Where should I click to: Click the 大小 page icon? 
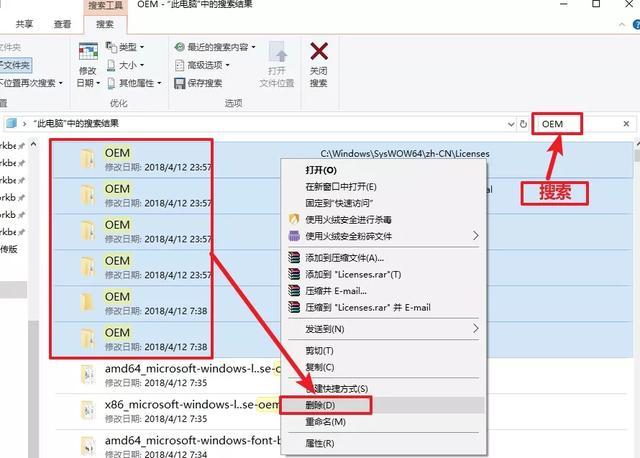coord(111,65)
